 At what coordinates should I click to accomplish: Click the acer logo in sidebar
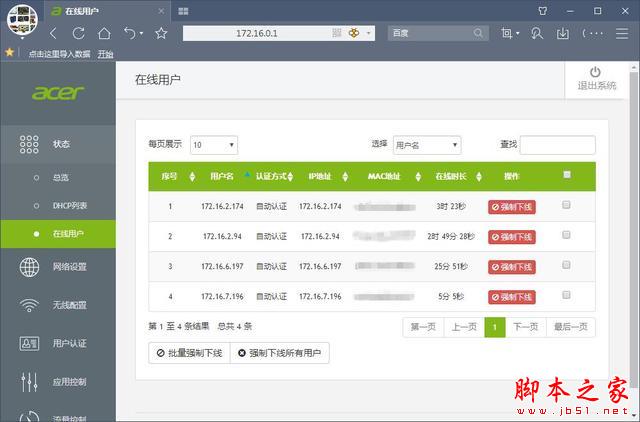tap(58, 93)
